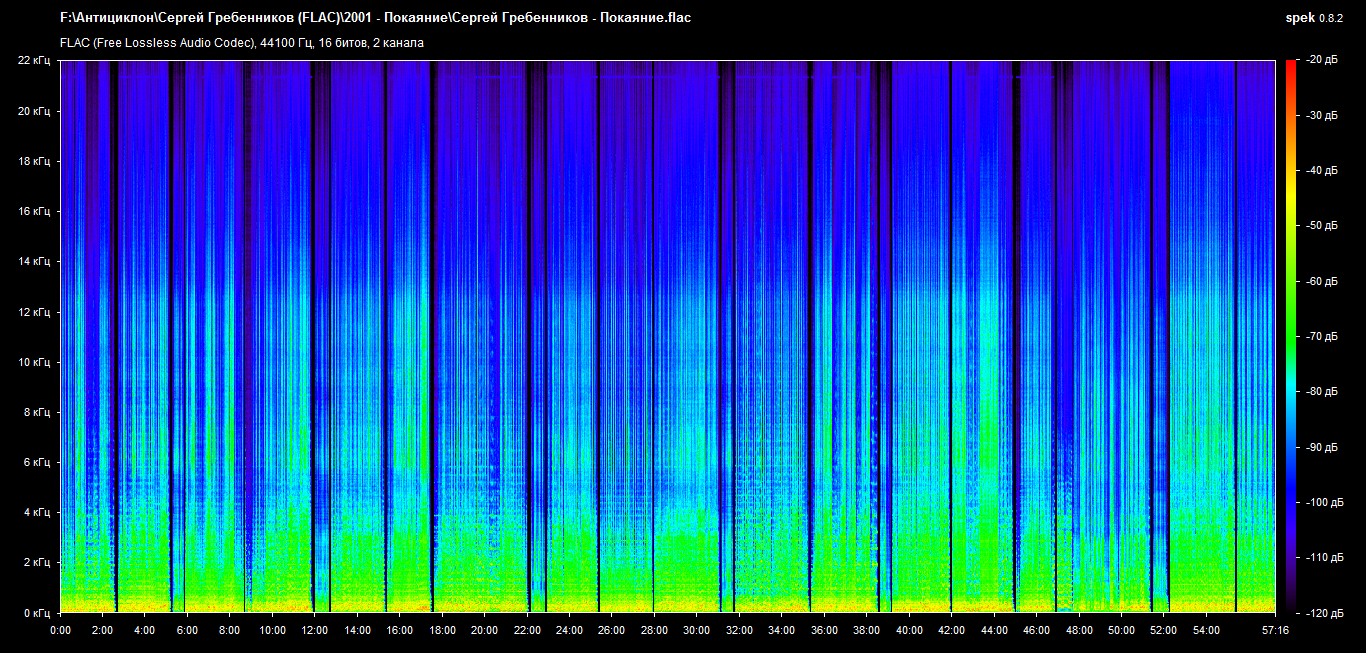Click the 18:00 time axis marker
This screenshot has width=1366, height=653.
(x=442, y=631)
